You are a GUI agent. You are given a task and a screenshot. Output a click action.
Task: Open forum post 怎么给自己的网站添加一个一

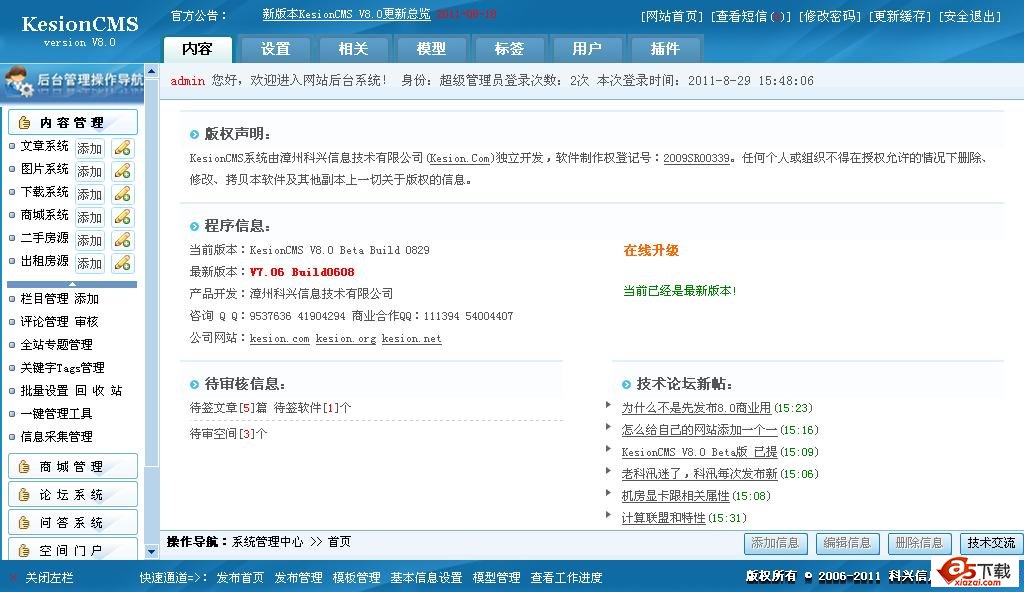click(x=699, y=430)
